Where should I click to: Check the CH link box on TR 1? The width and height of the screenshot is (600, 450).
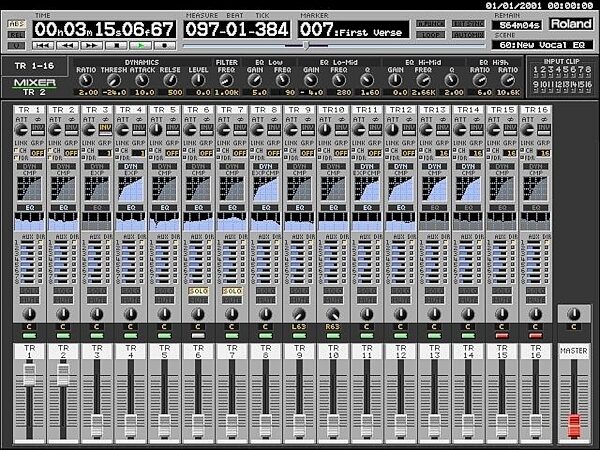click(x=16, y=150)
